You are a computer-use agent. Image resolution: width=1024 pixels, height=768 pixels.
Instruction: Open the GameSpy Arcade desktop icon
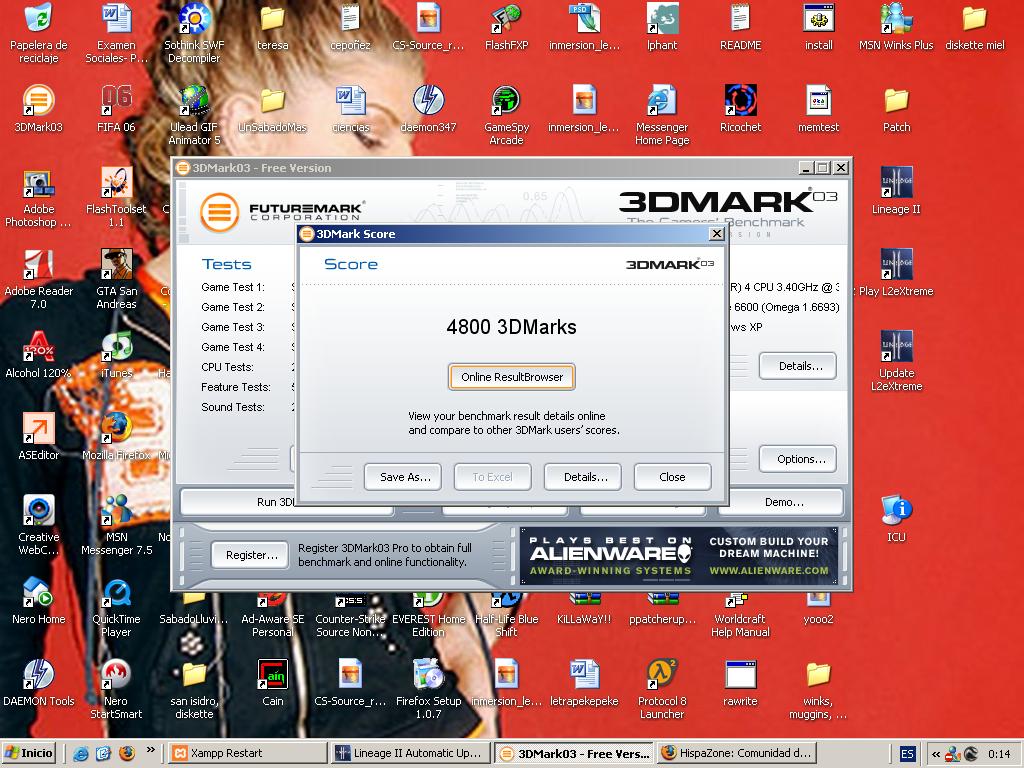[506, 102]
